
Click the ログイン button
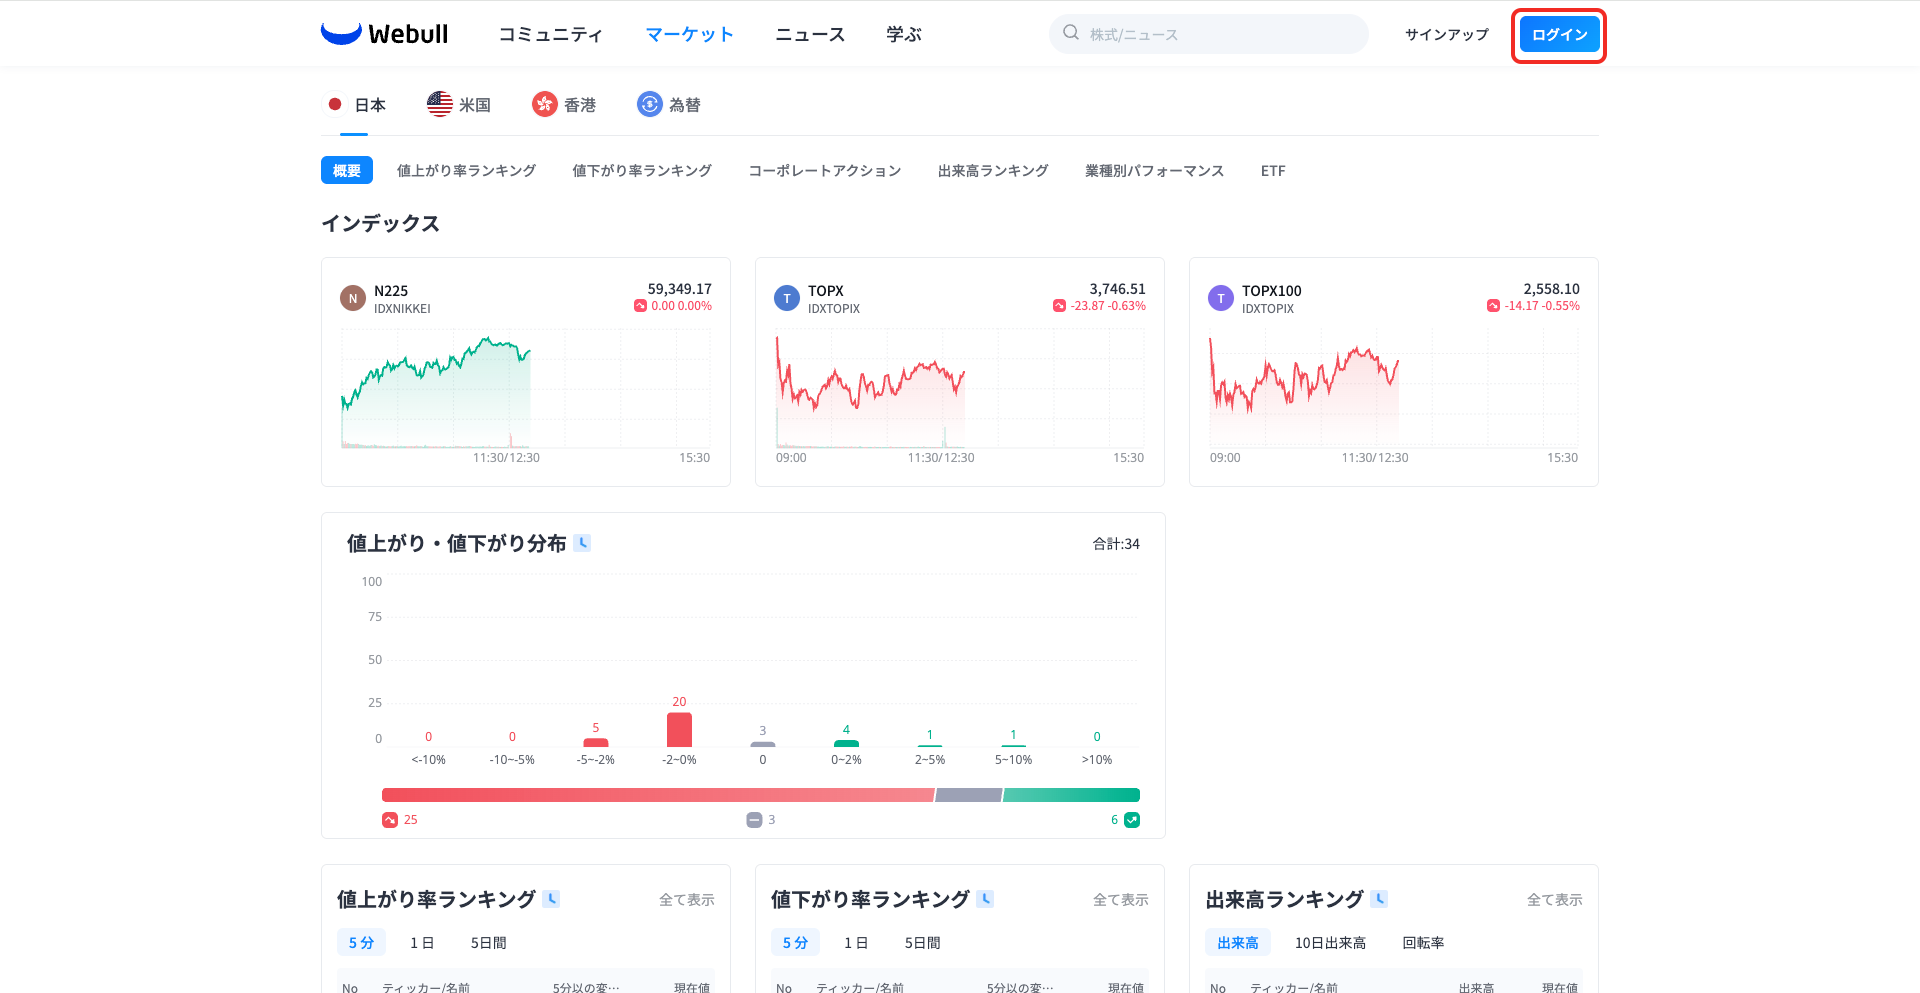[1558, 35]
